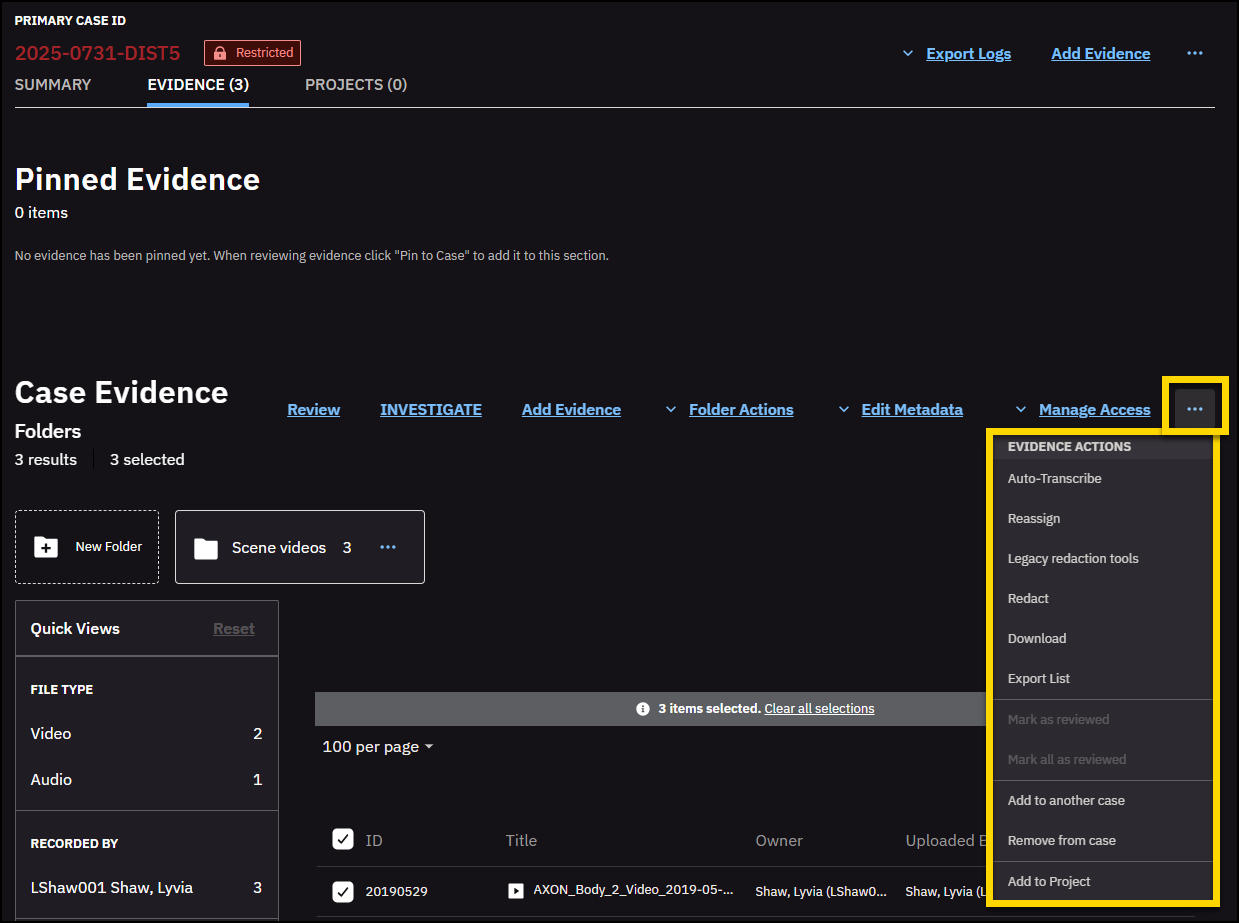
Task: Select Export List menu entry
Action: pos(1101,678)
